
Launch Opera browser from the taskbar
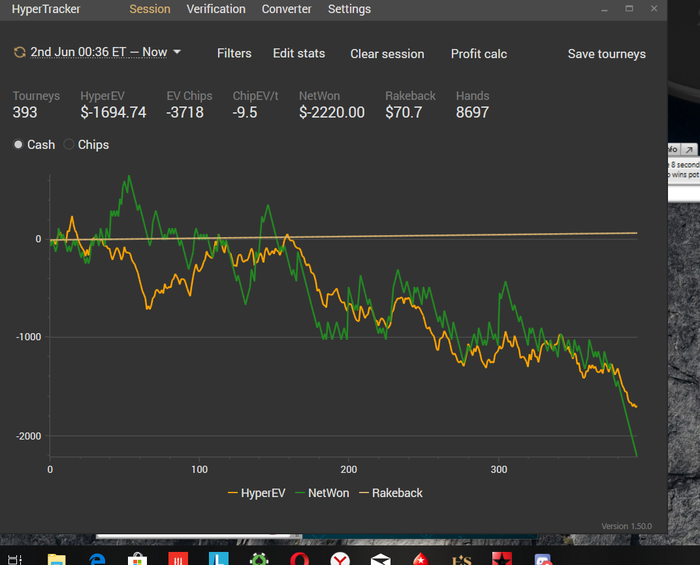tap(299, 559)
